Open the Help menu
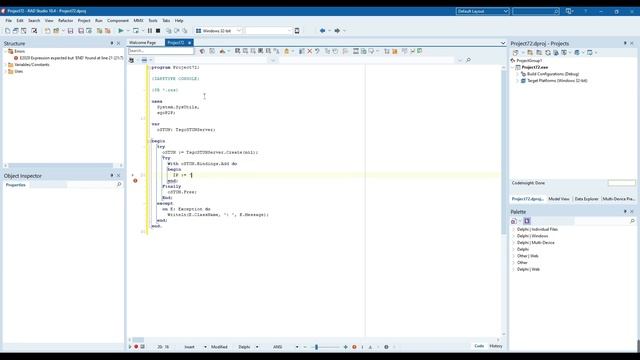 click(179, 20)
